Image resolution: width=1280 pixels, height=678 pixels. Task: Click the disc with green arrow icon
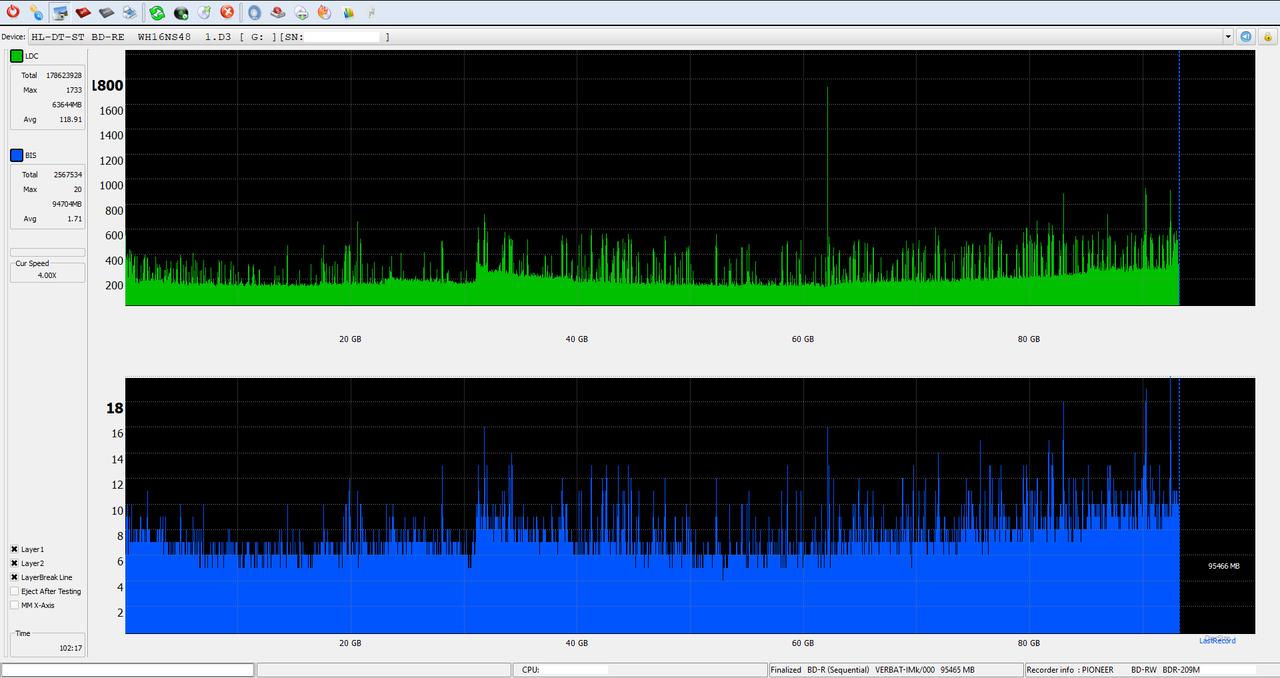click(204, 12)
